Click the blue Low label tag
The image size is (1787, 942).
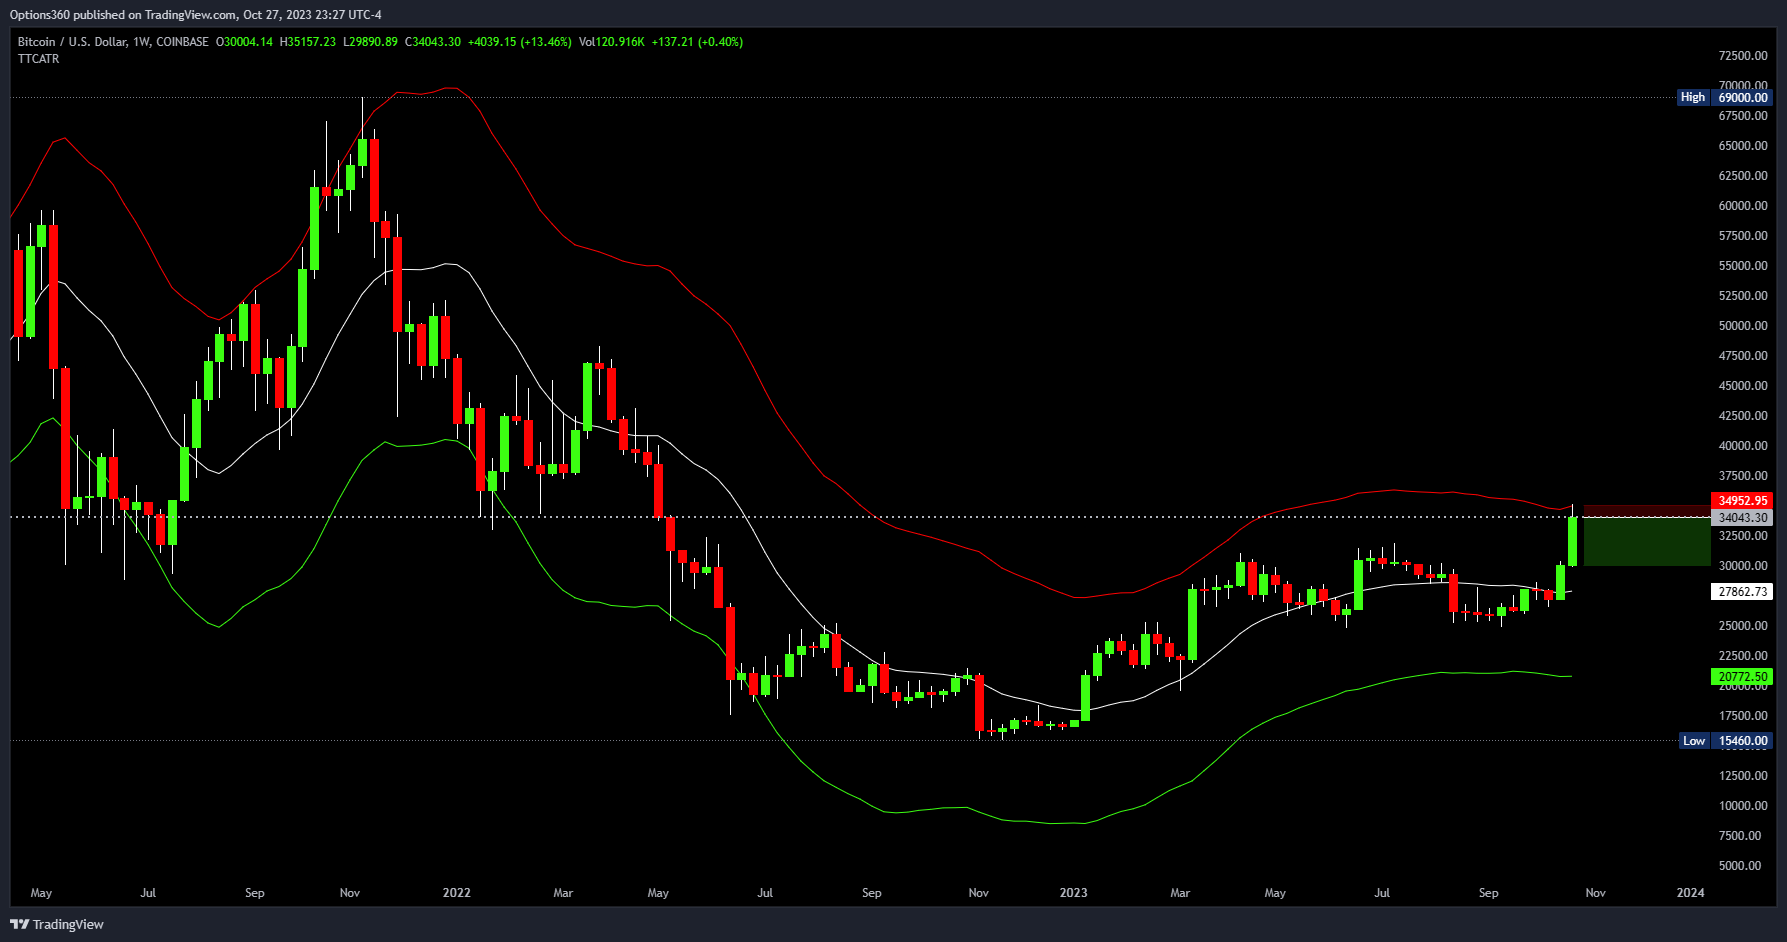[1694, 741]
